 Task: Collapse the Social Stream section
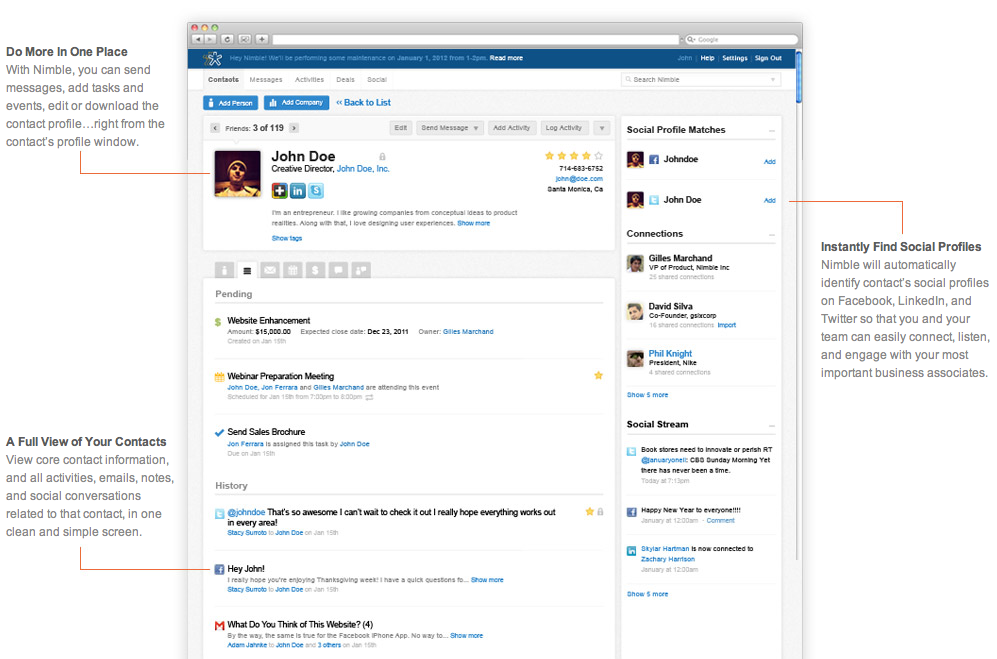coord(772,426)
